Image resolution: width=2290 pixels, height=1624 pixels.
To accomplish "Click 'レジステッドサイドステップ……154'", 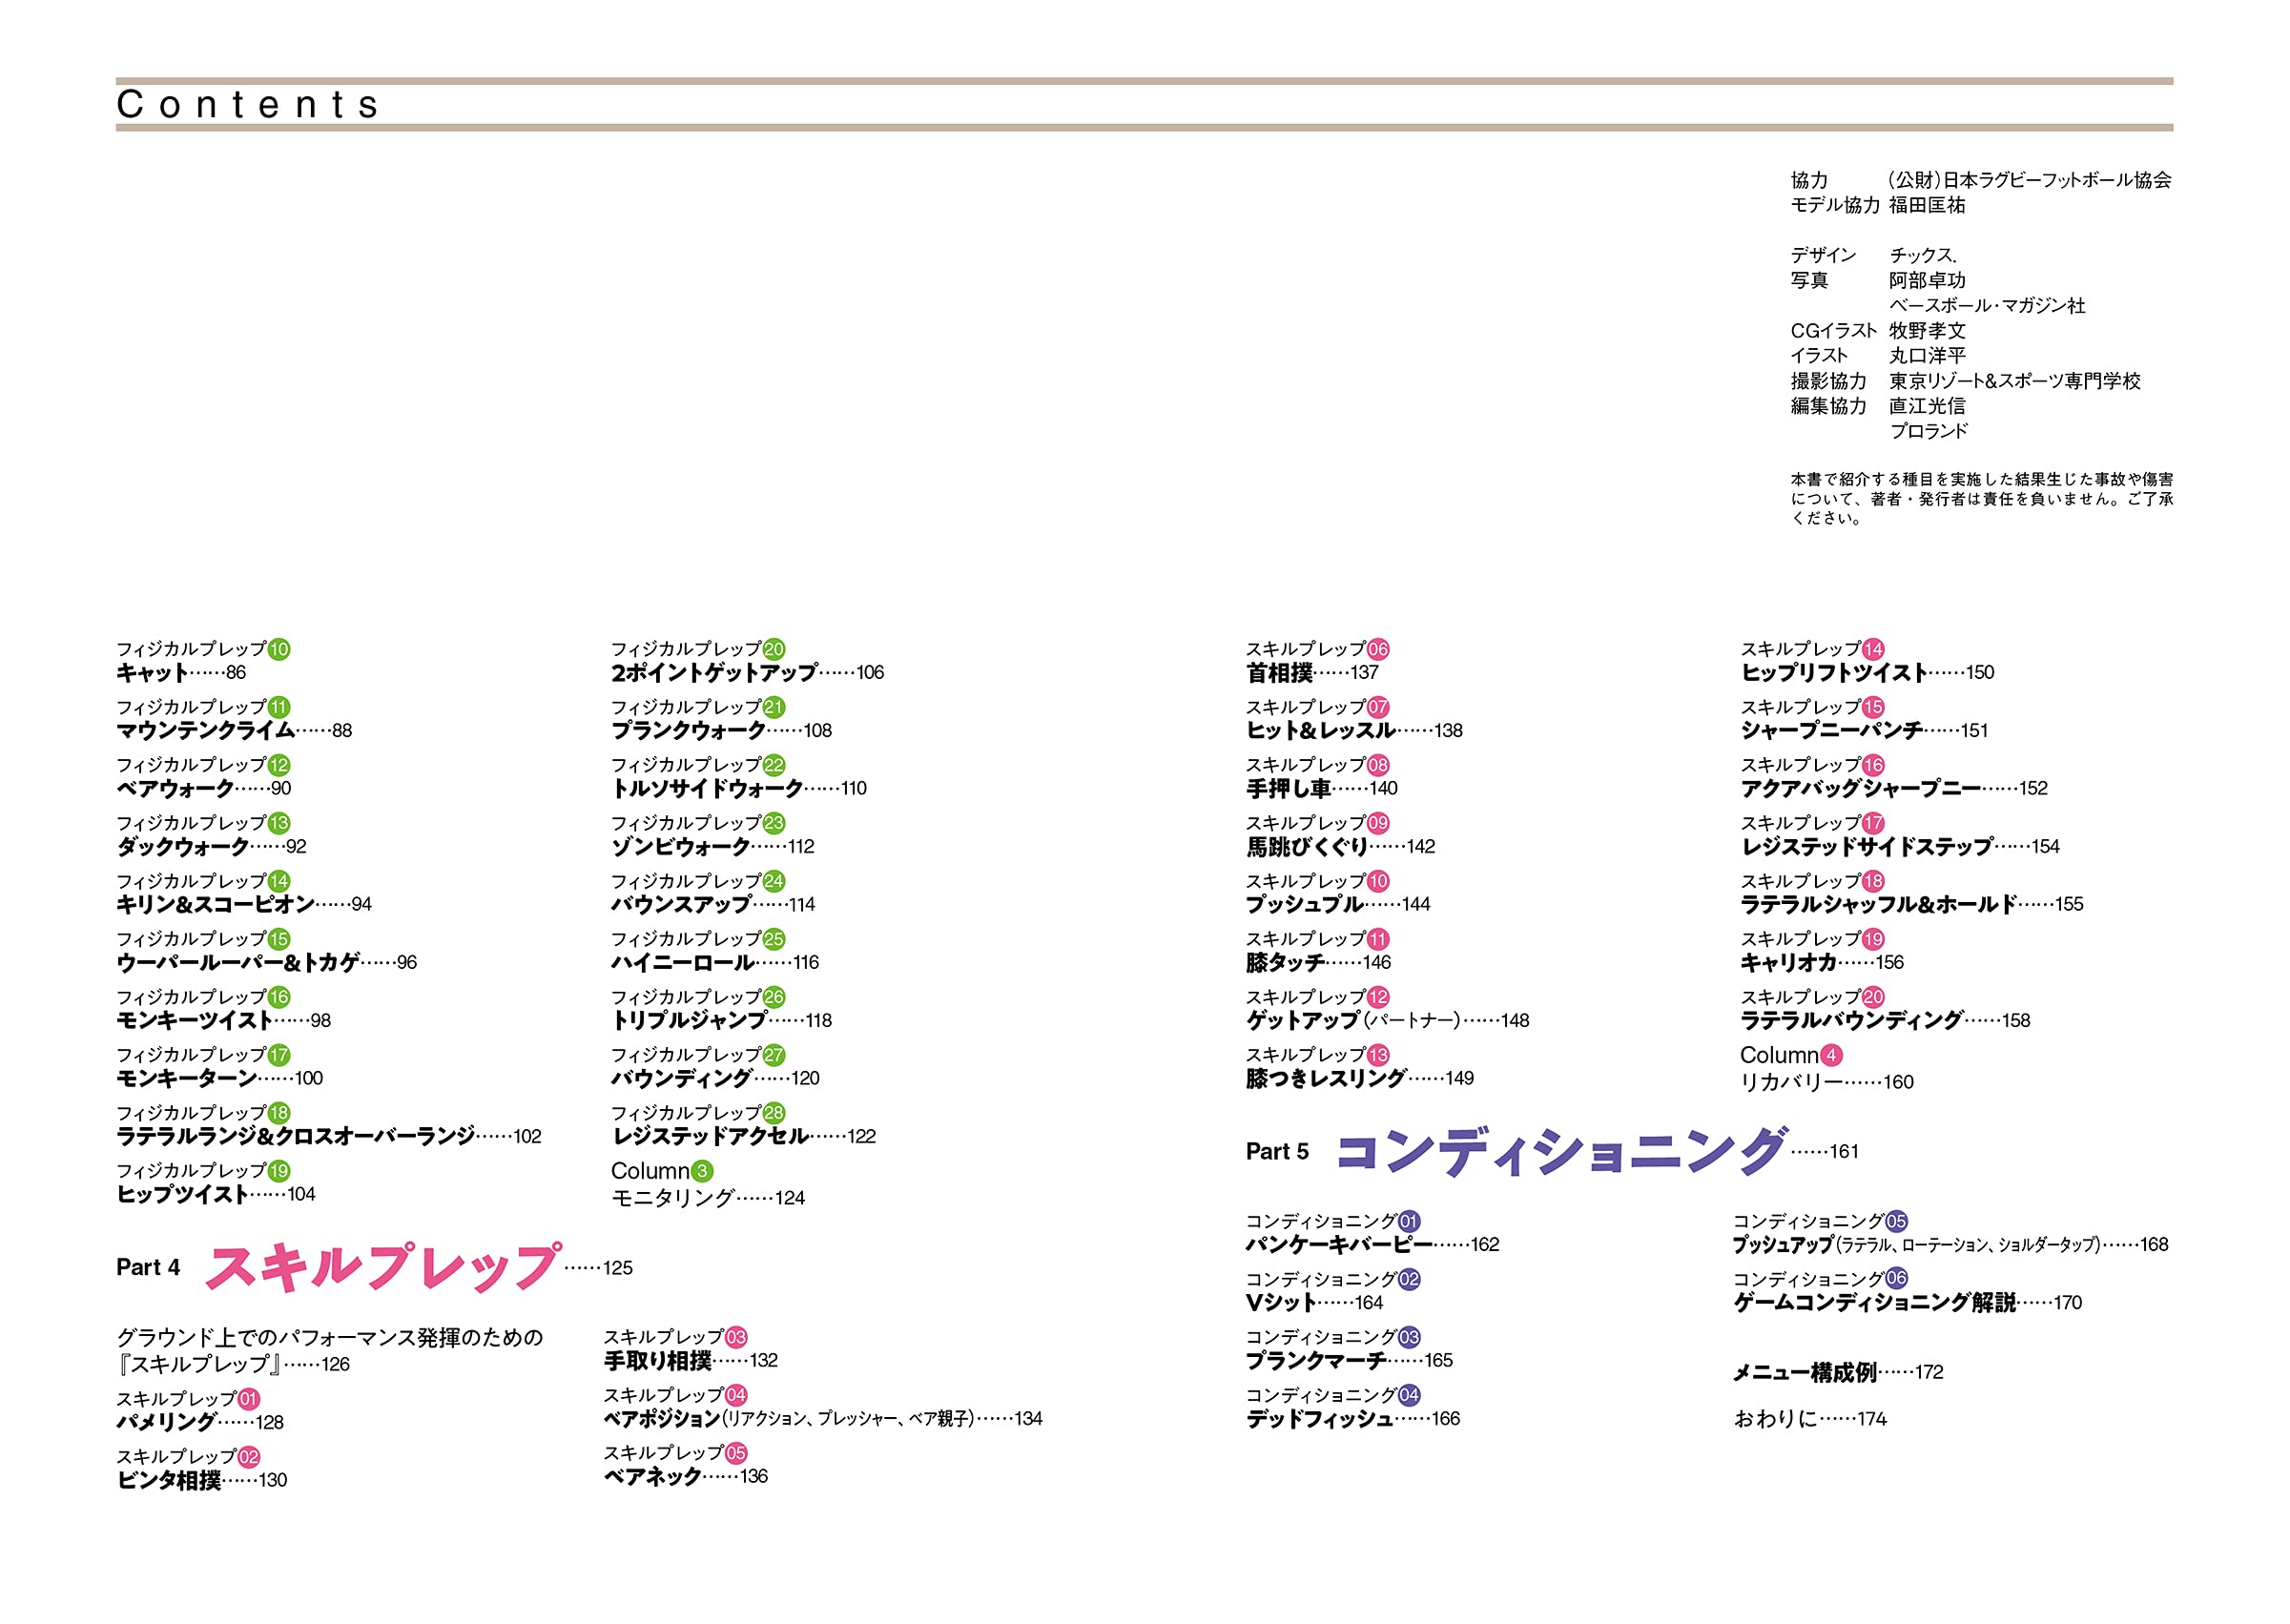I will (x=1900, y=846).
